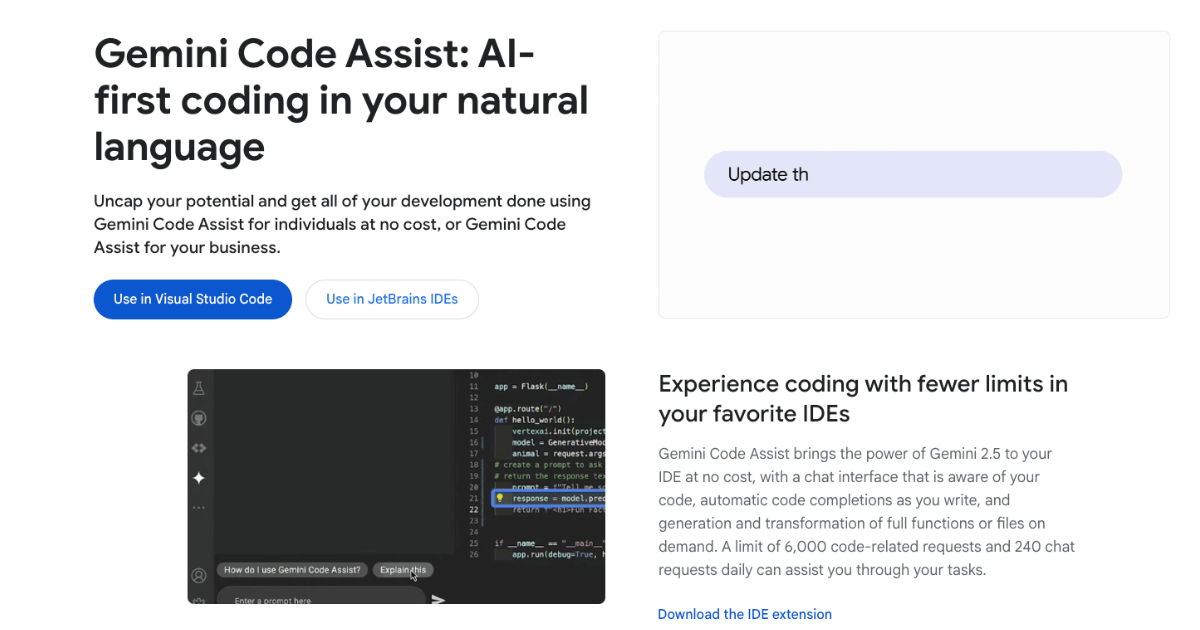The image size is (1200, 630).
Task: Open the Gemini sparkle icon in sidebar
Action: [199, 478]
